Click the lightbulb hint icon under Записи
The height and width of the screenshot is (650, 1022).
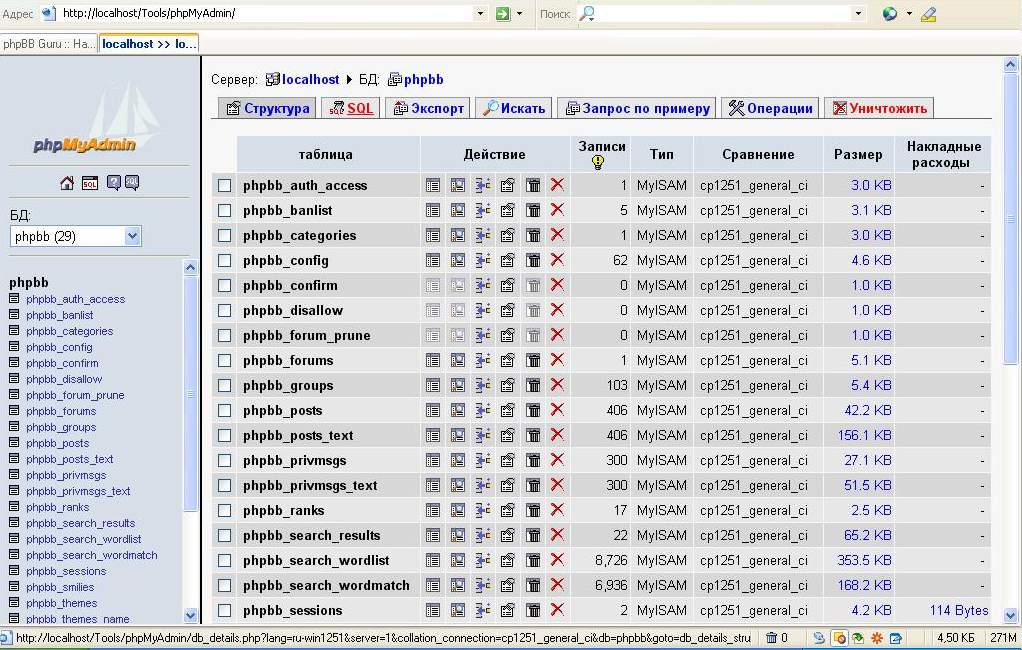(598, 162)
